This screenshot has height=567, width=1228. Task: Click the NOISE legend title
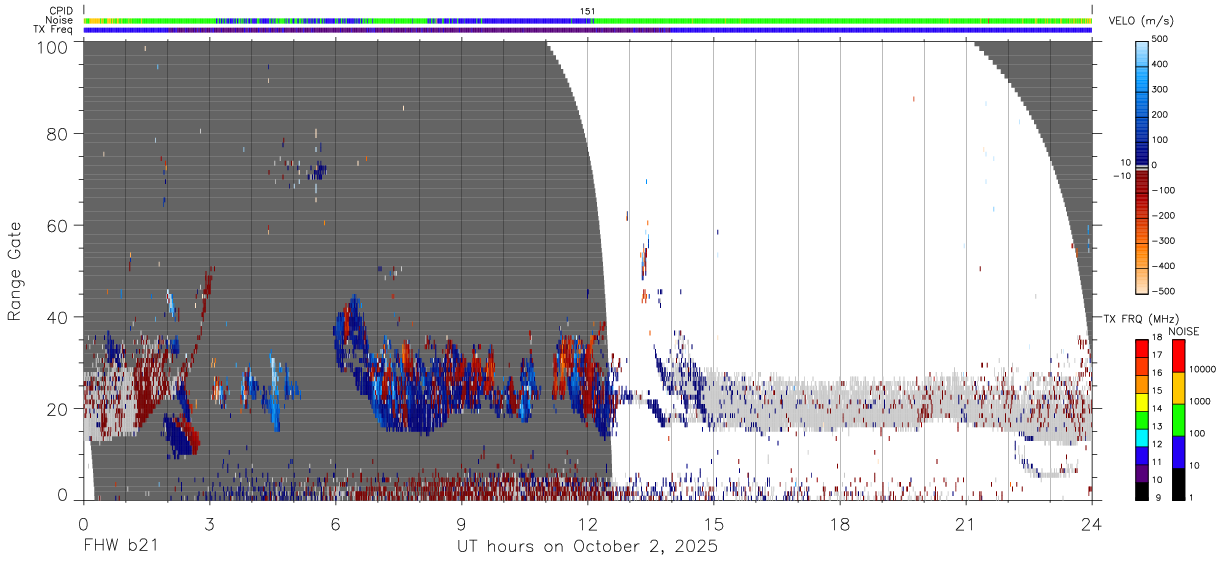[1184, 331]
